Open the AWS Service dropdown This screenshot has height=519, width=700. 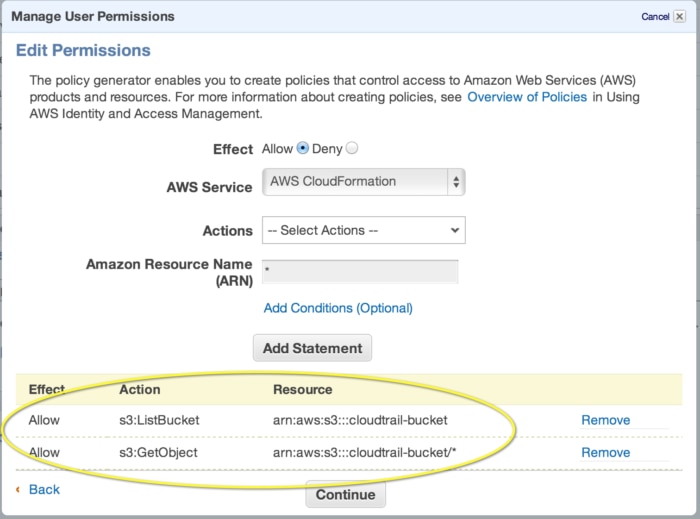pyautogui.click(x=363, y=182)
